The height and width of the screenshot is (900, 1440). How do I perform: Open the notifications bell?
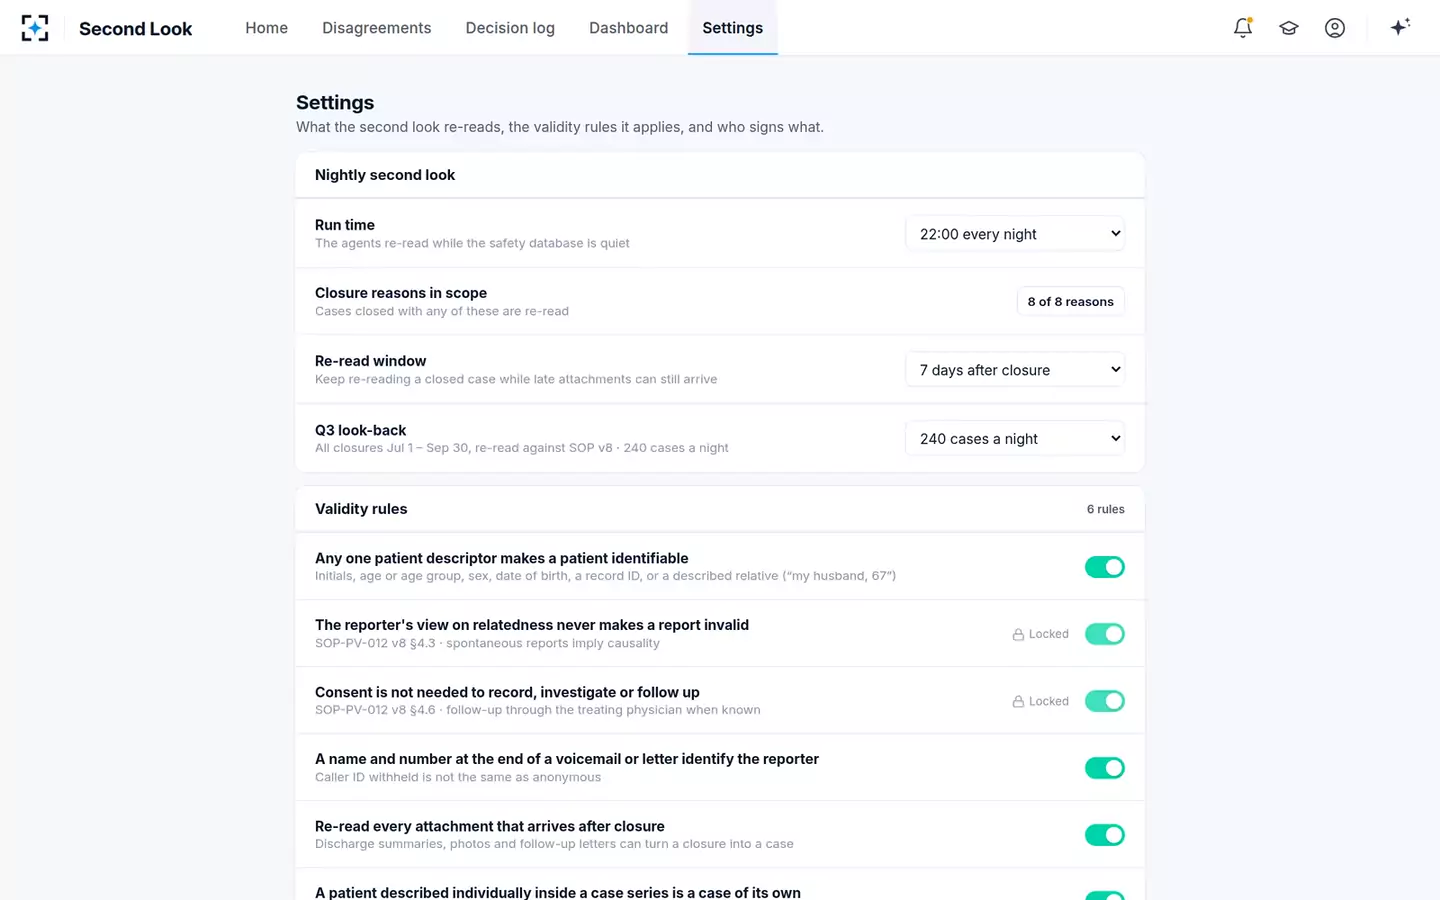(1243, 28)
